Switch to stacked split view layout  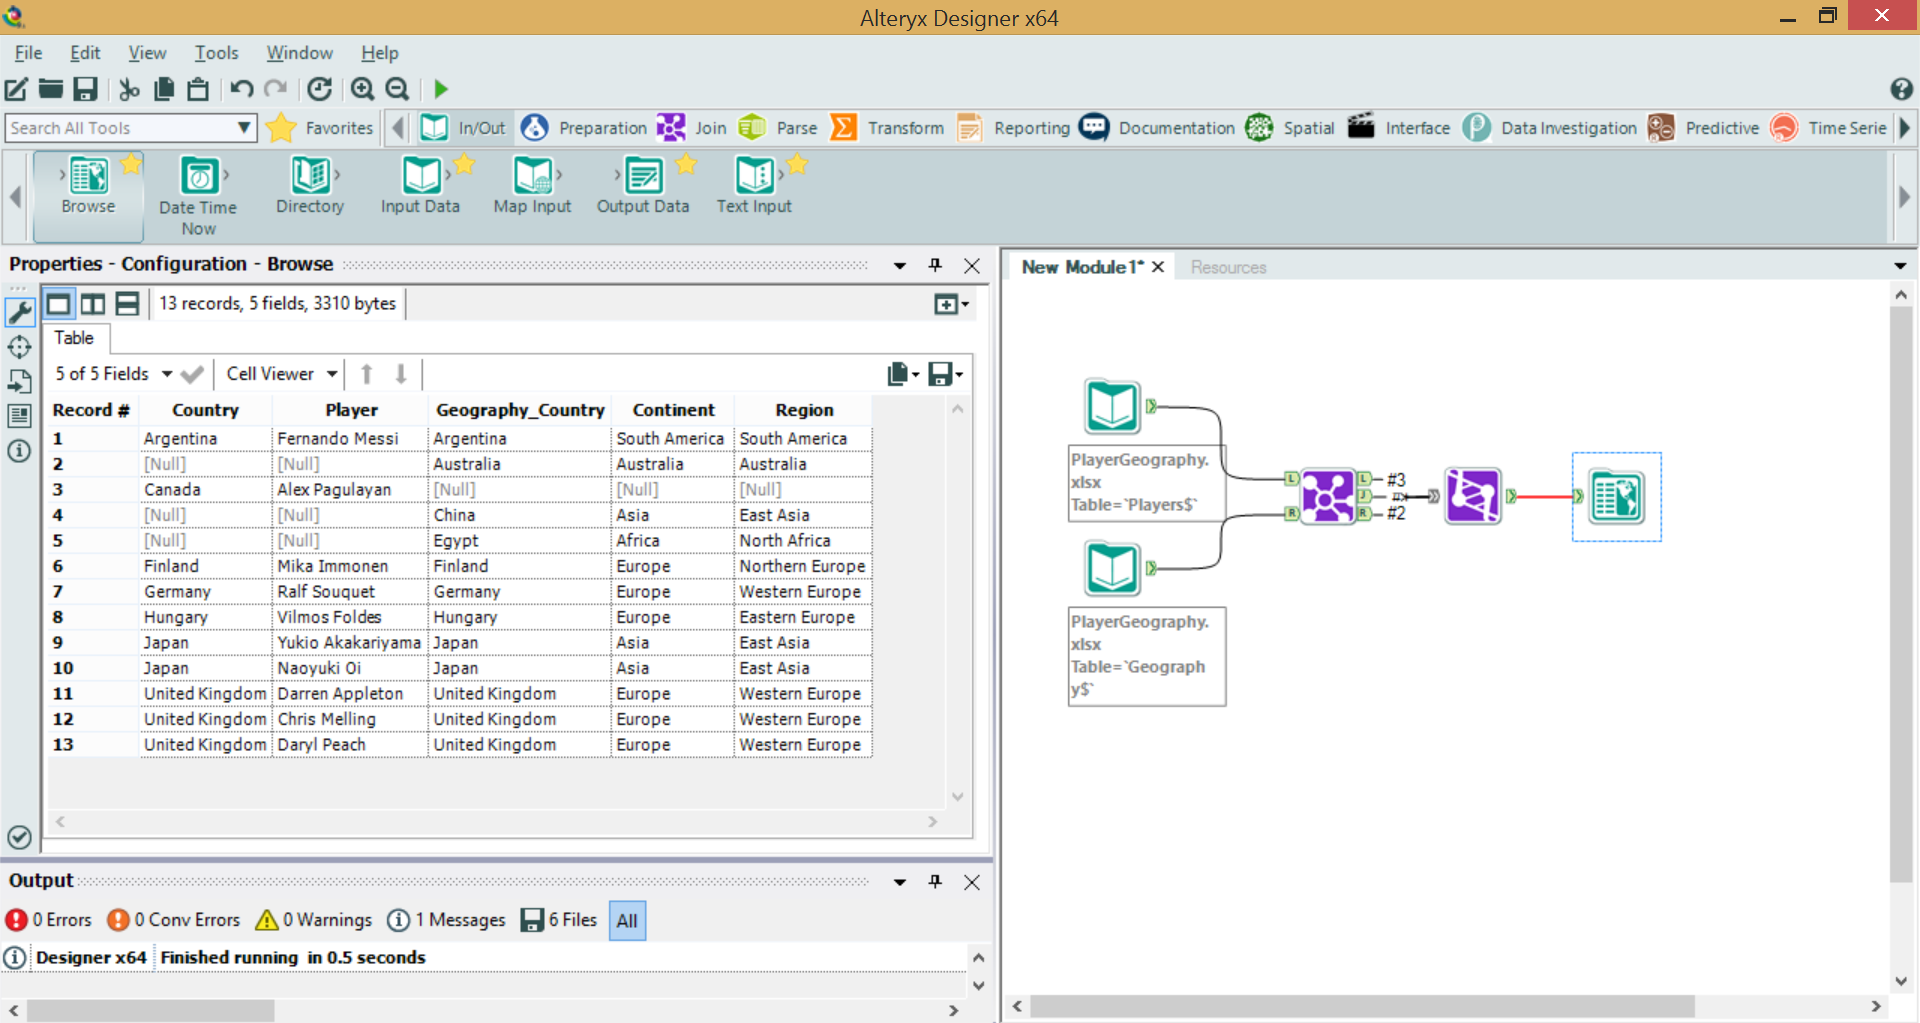click(127, 303)
